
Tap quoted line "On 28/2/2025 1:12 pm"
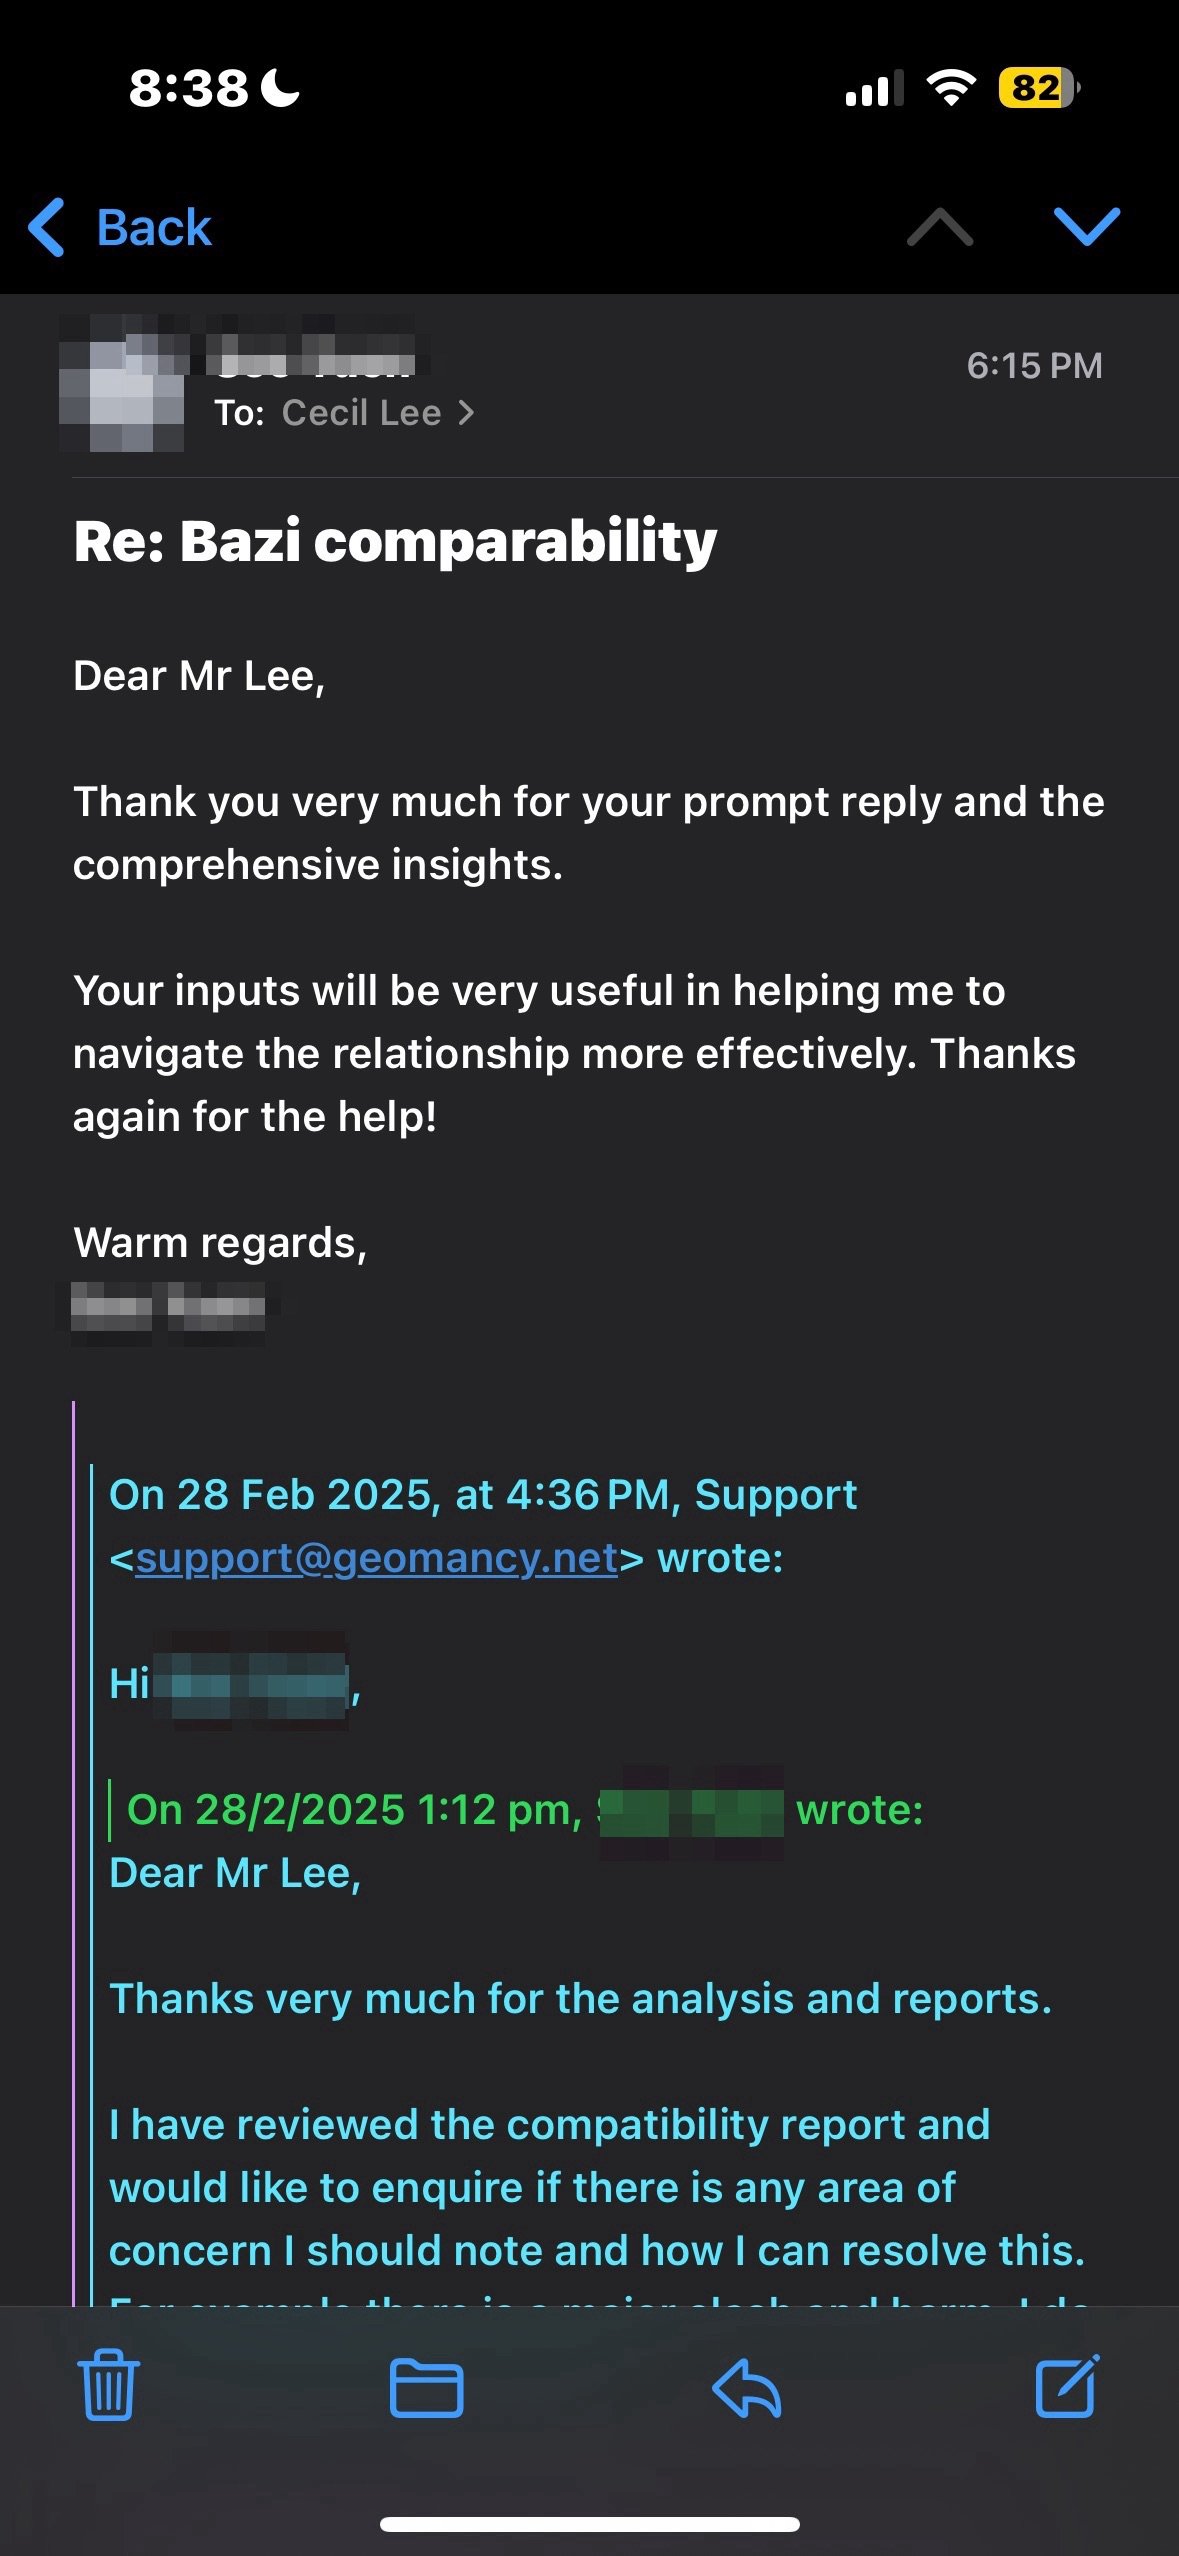coord(355,1810)
